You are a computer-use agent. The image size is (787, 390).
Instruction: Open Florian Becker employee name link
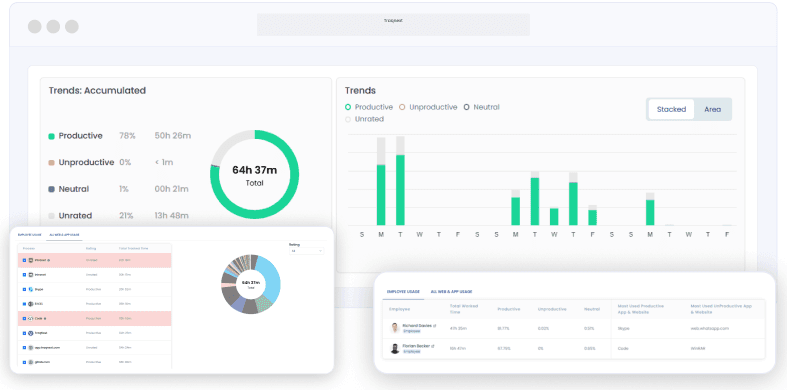coord(416,346)
